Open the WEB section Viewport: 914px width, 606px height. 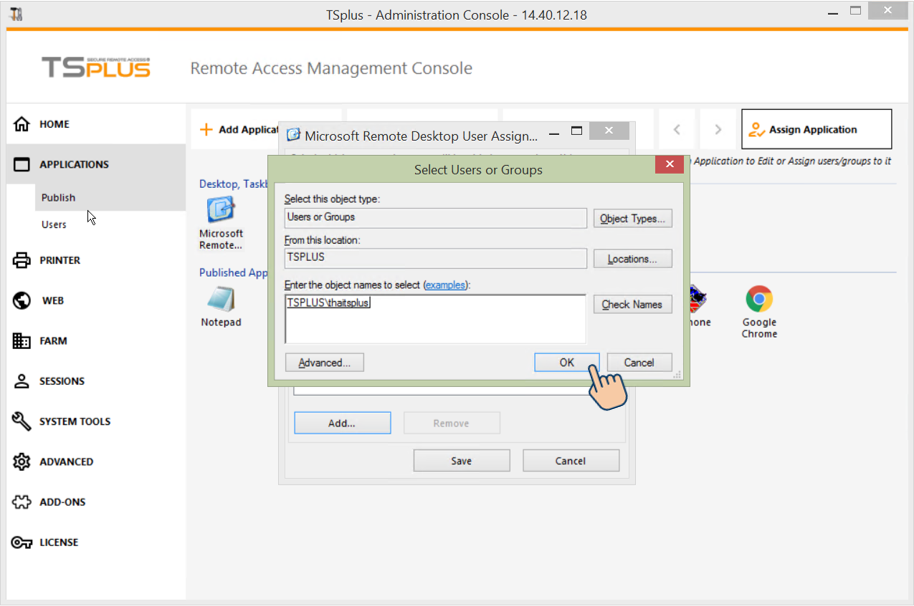(x=52, y=301)
